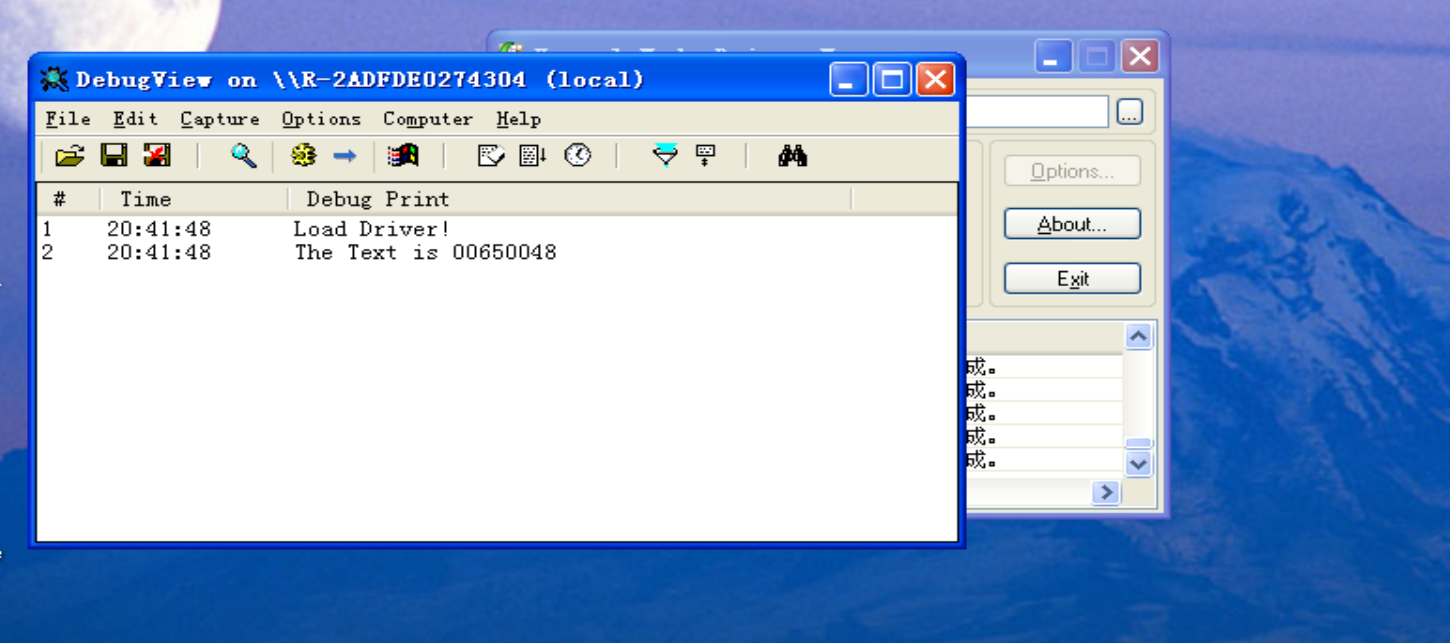Open the File menu
Image resolution: width=1450 pixels, height=643 pixels.
pyautogui.click(x=68, y=119)
